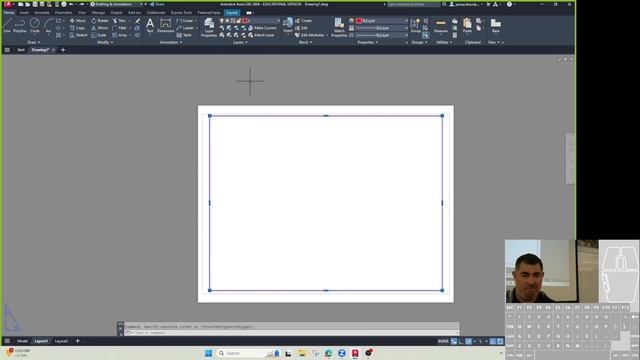Viewport: 640px width, 360px height.
Task: Click the Move command
Action: coord(78,20)
